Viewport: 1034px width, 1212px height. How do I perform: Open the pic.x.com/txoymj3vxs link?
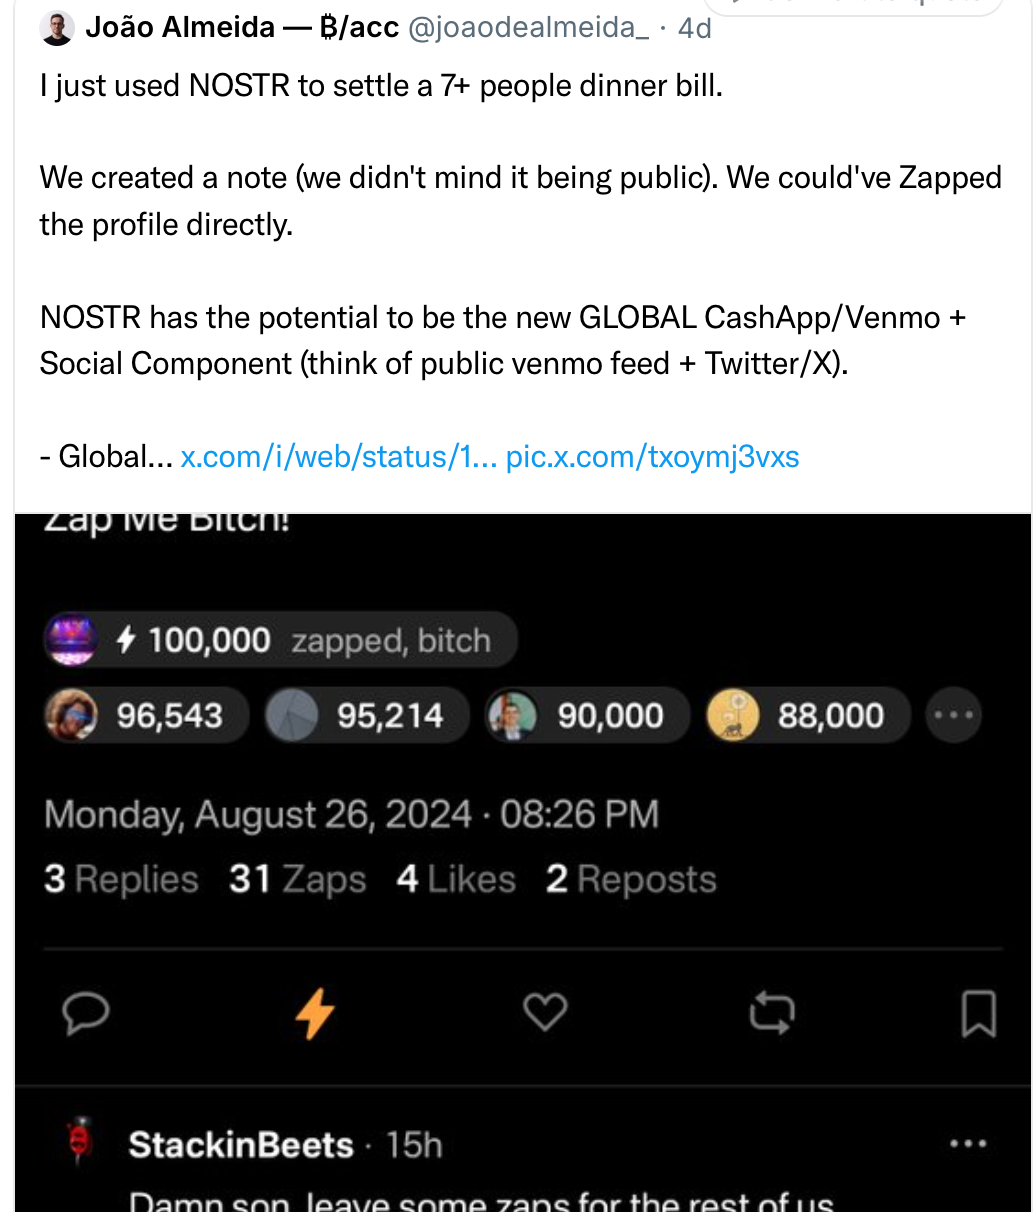click(652, 457)
